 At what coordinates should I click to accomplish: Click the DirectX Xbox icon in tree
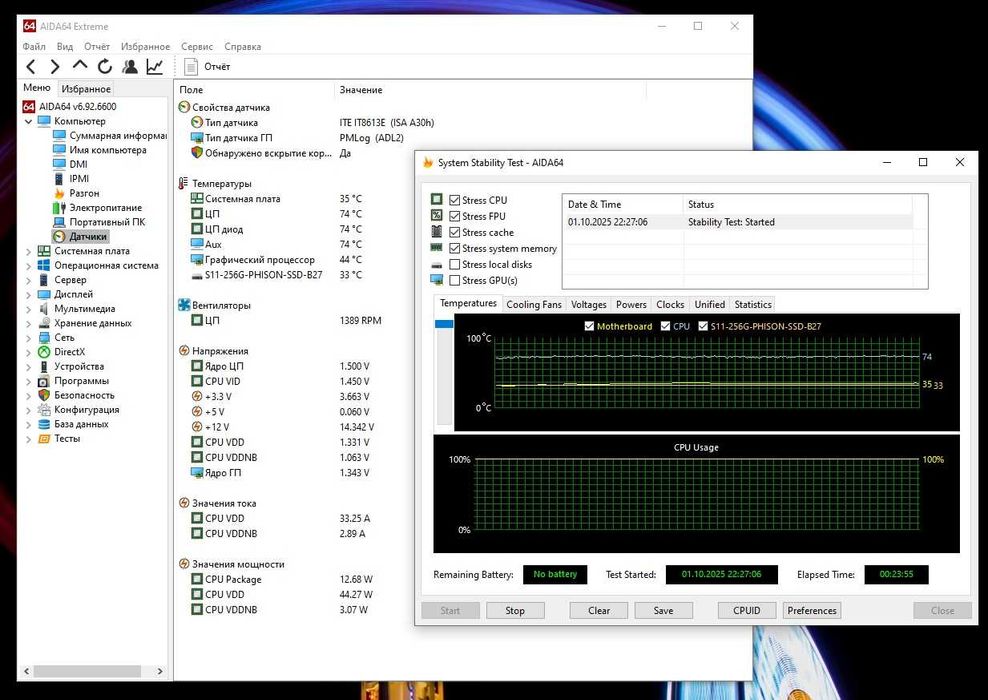44,352
